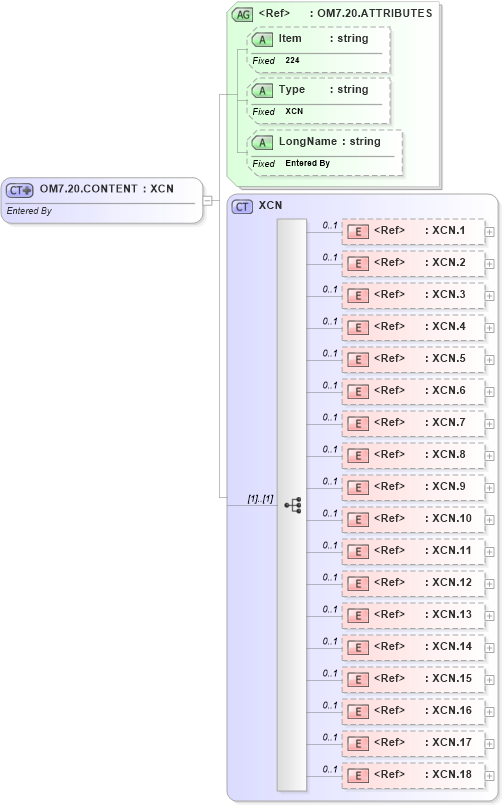Viewport: 502px width, 805px height.
Task: Click the E icon of XCN.5
Action: tap(358, 359)
